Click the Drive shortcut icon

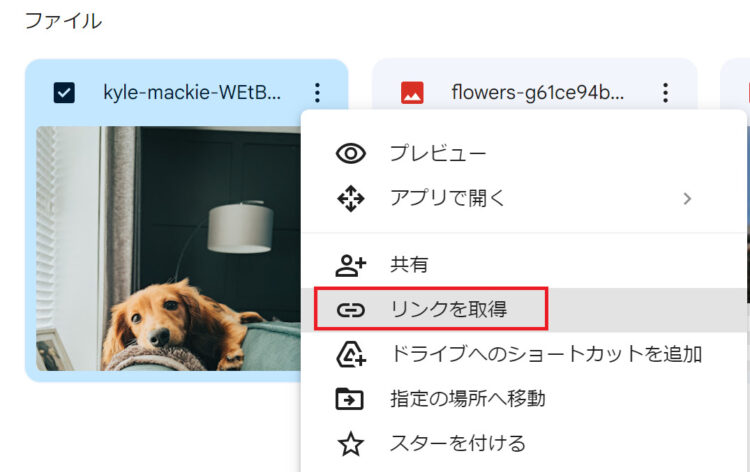(x=351, y=354)
